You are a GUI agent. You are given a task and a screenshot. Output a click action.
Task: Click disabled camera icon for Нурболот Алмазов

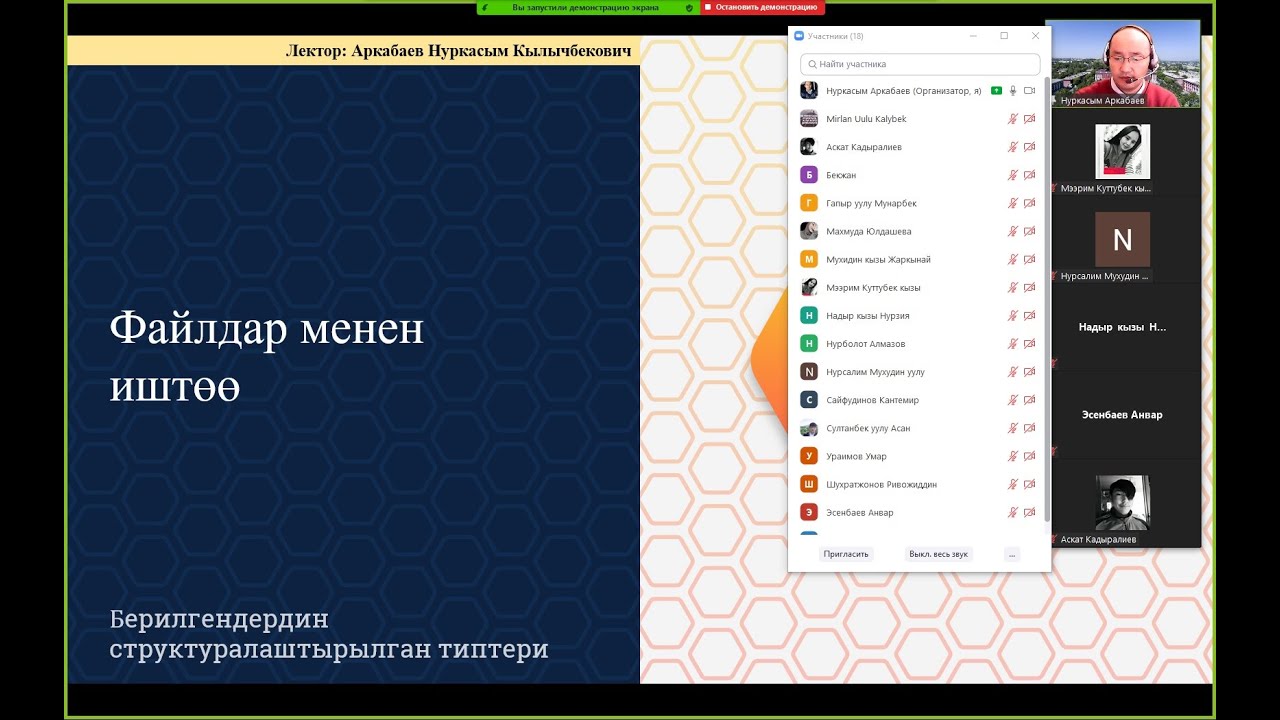[1029, 343]
